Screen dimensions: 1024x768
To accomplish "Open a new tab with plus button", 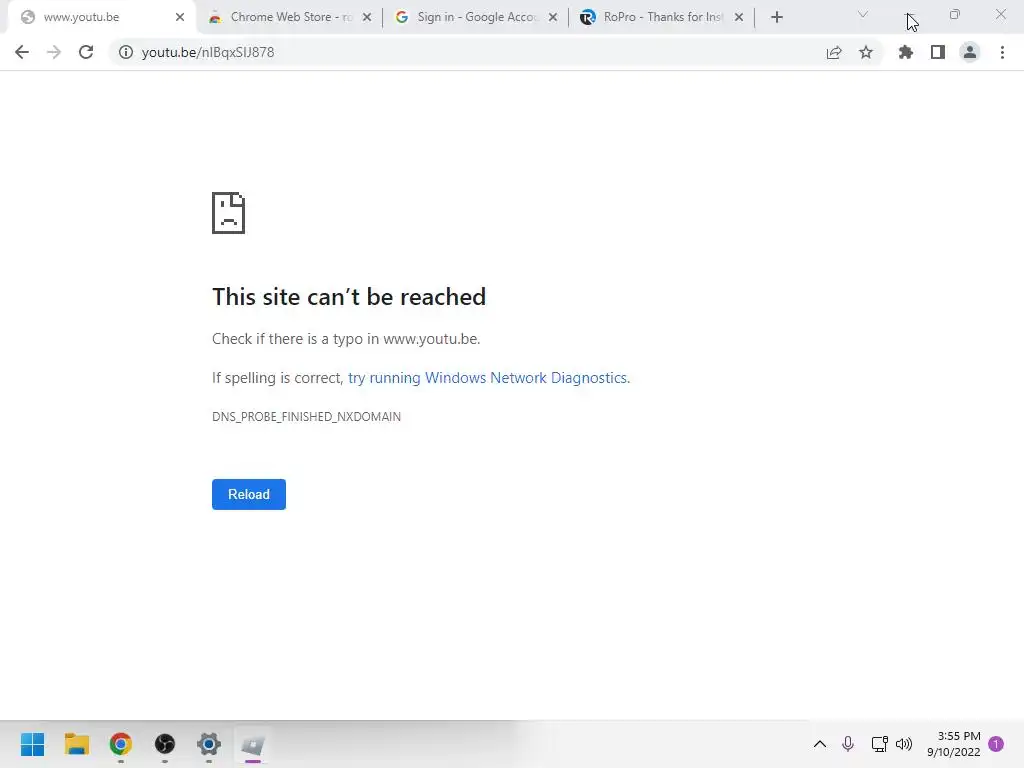I will 776,18.
